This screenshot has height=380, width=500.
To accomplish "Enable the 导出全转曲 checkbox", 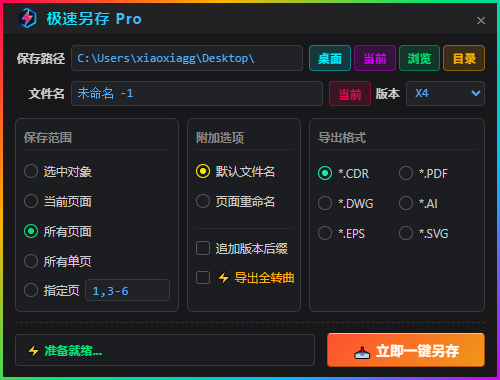I will click(x=203, y=277).
